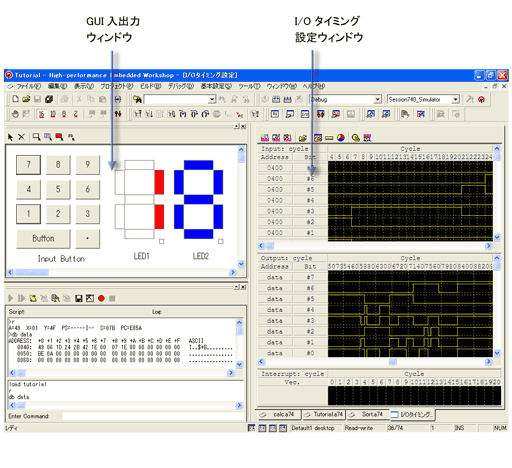Viewport: 512px width, 468px height.
Task: Open the ウィンドウ menu
Action: click(x=281, y=86)
